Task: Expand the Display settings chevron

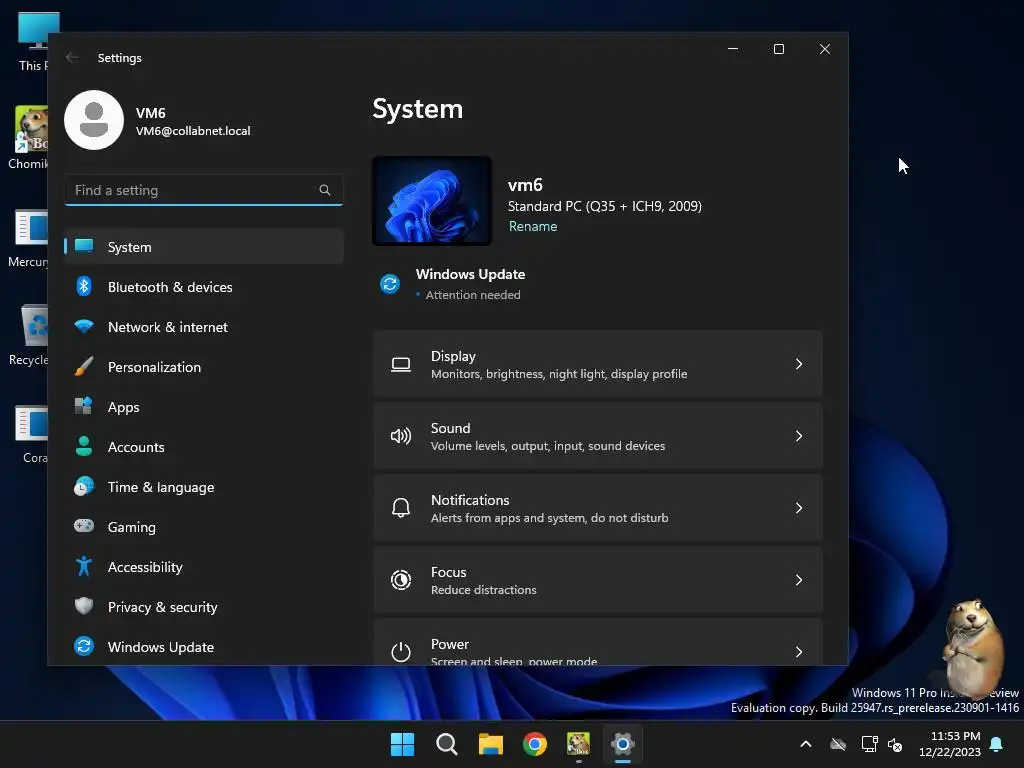Action: pos(799,364)
